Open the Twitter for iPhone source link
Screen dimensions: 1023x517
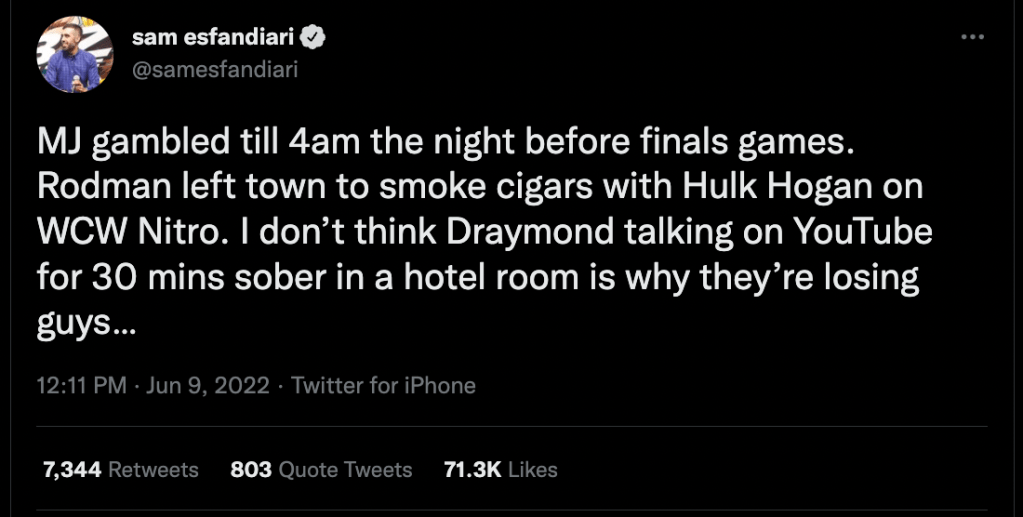pos(383,385)
